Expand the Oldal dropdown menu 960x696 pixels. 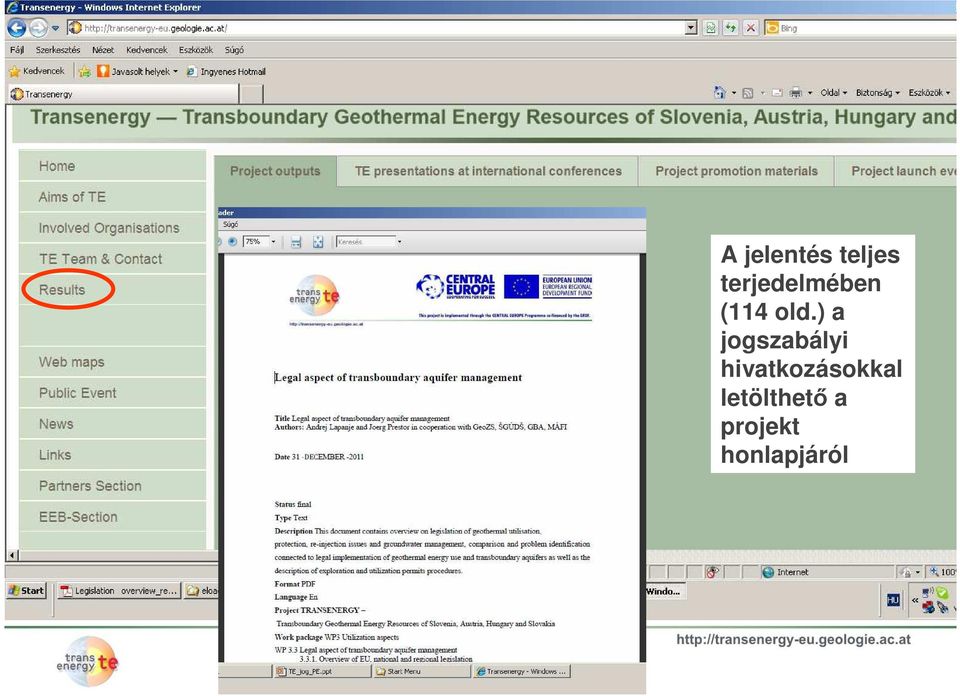pos(833,93)
